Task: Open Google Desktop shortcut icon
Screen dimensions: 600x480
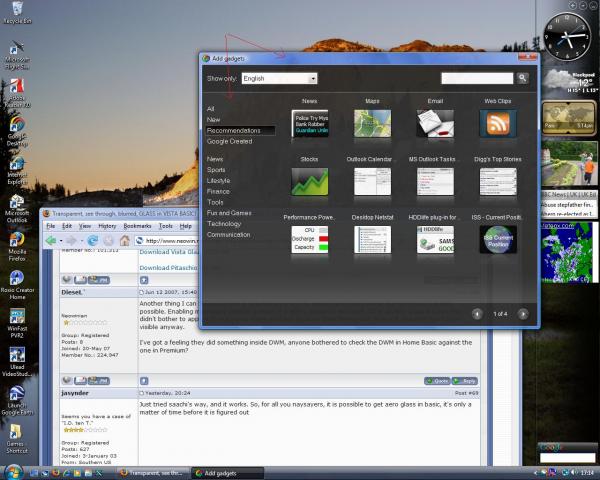Action: 17,132
